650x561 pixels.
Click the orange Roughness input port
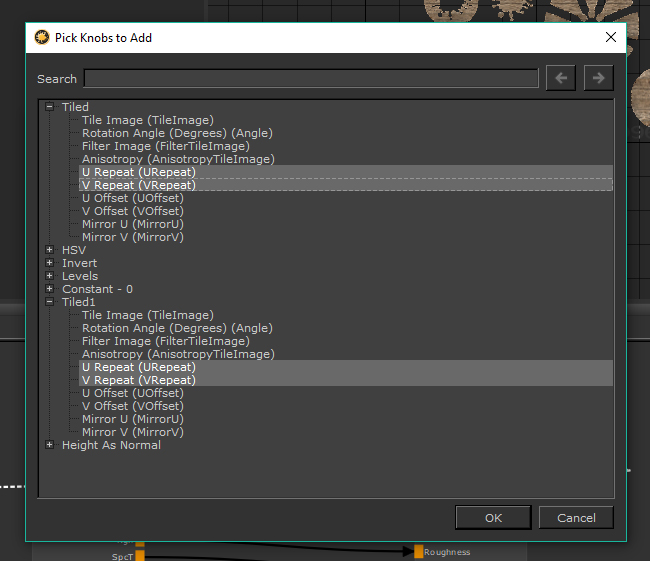(x=419, y=552)
